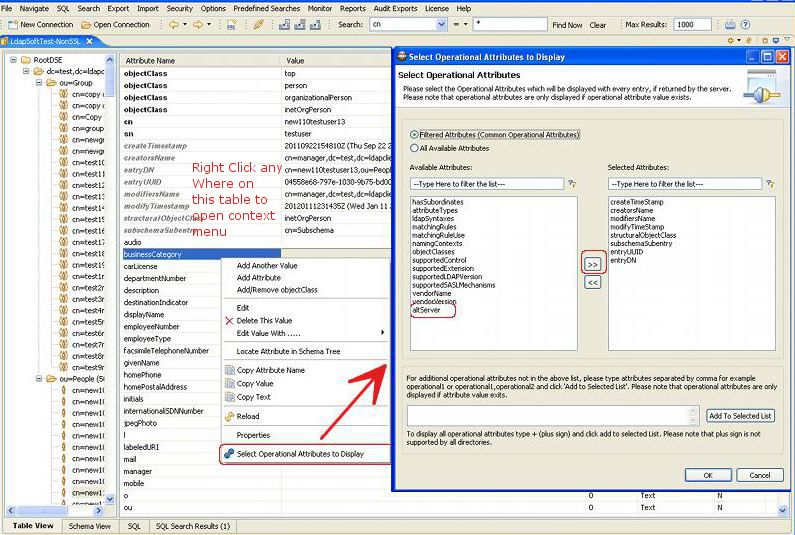Viewport: 795px width, 535px height.
Task: Click the Reload icon in context menu
Action: pos(229,416)
